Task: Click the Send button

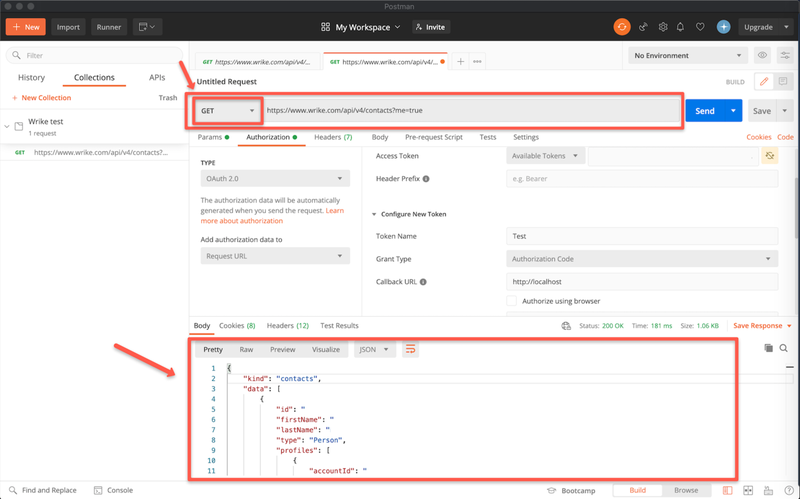Action: [x=705, y=111]
